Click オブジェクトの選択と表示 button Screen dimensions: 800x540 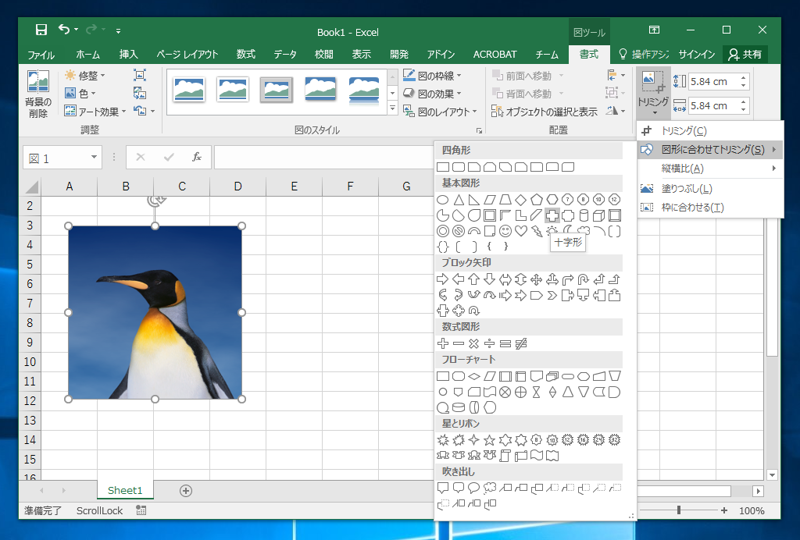pyautogui.click(x=545, y=112)
